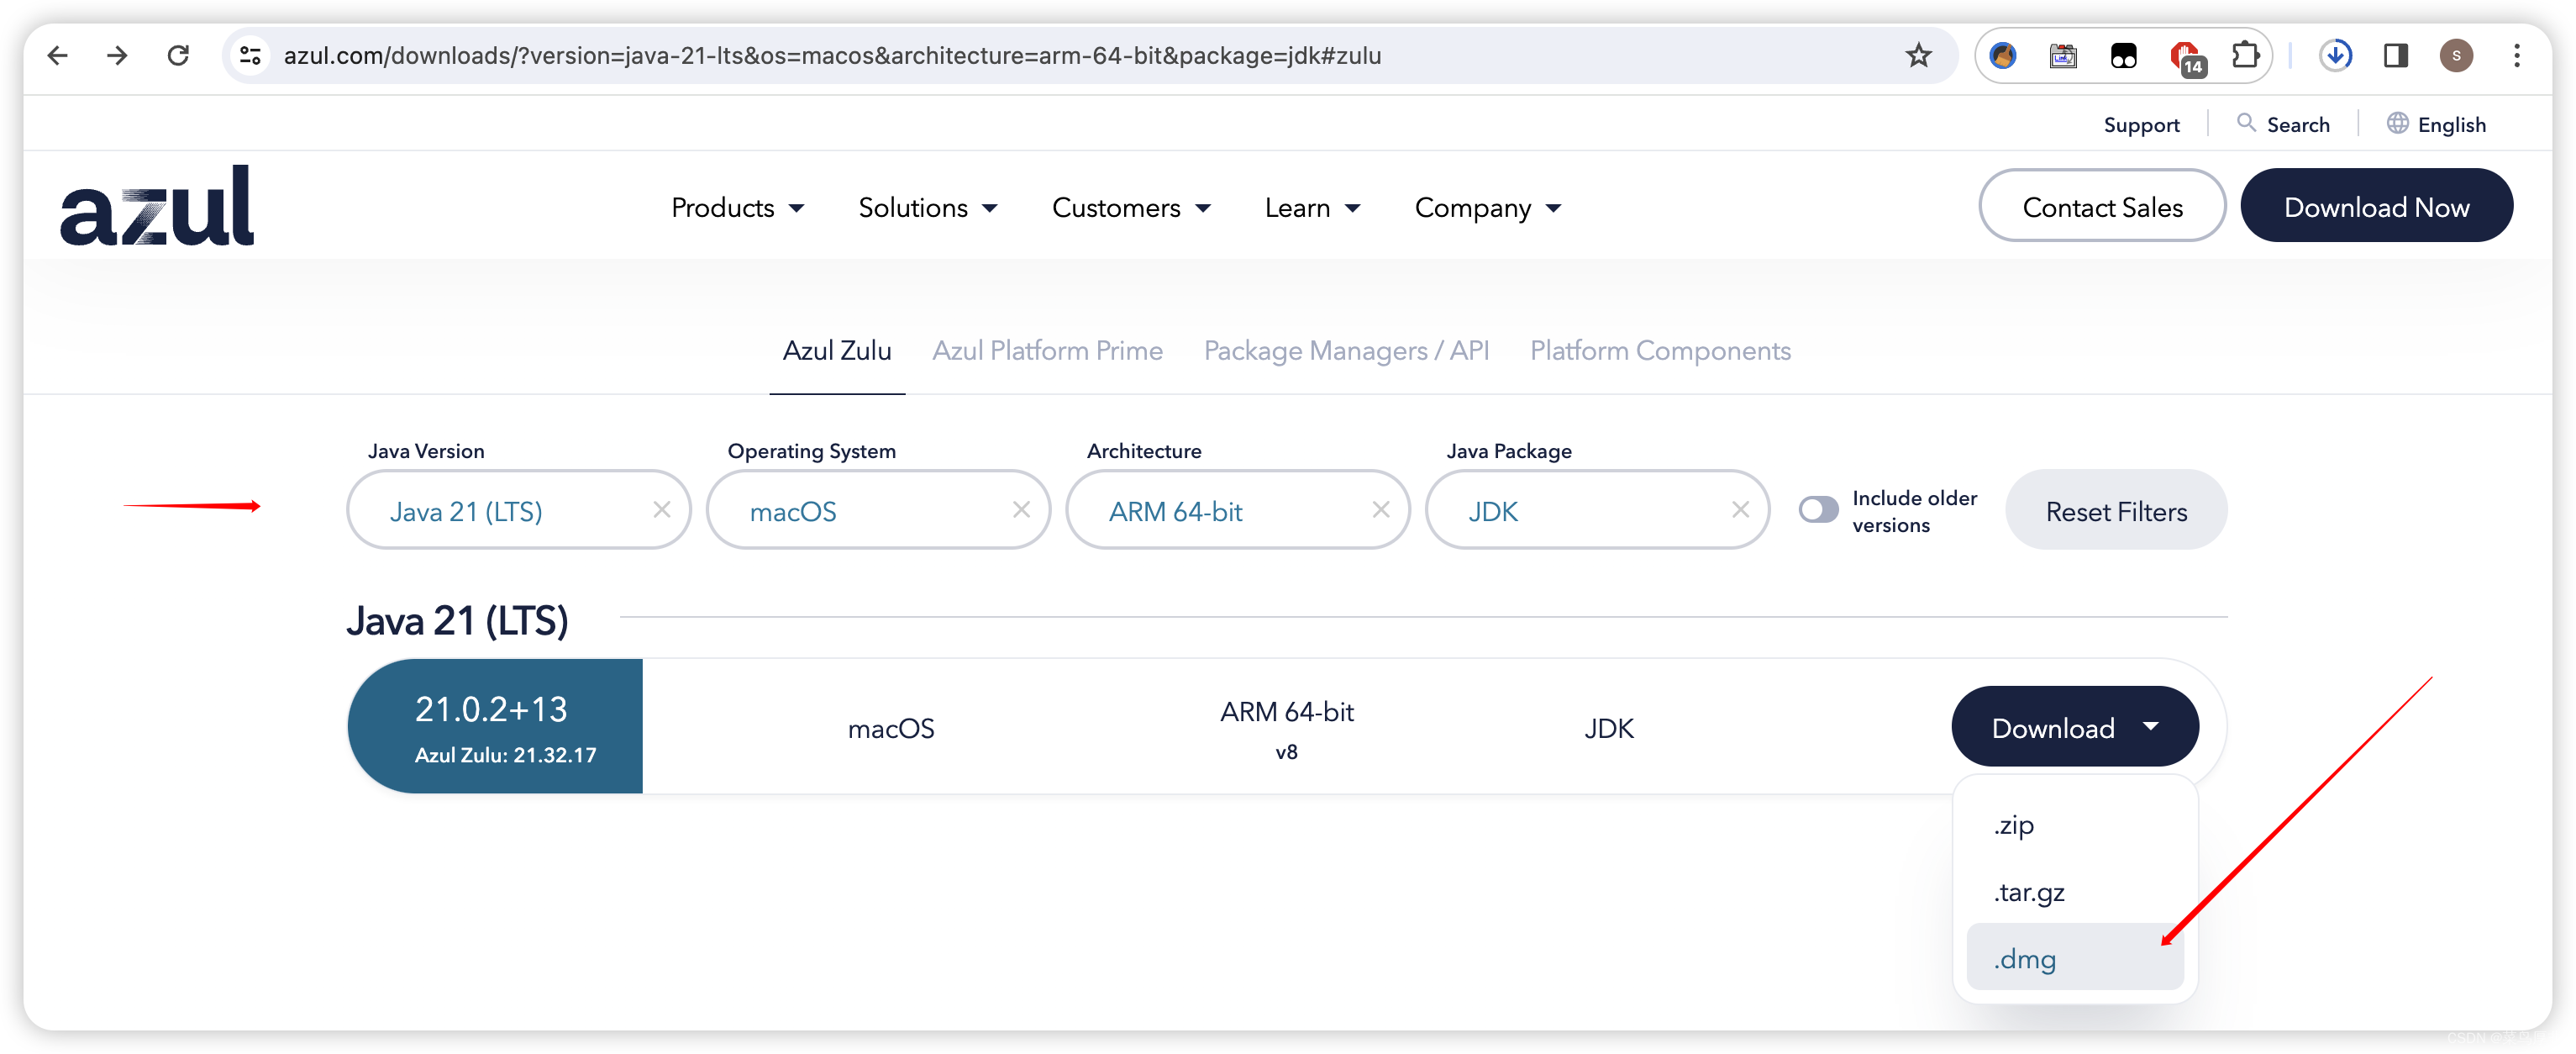Screen dimensions: 2576x1054
Task: Expand the Products menu
Action: [x=737, y=208]
